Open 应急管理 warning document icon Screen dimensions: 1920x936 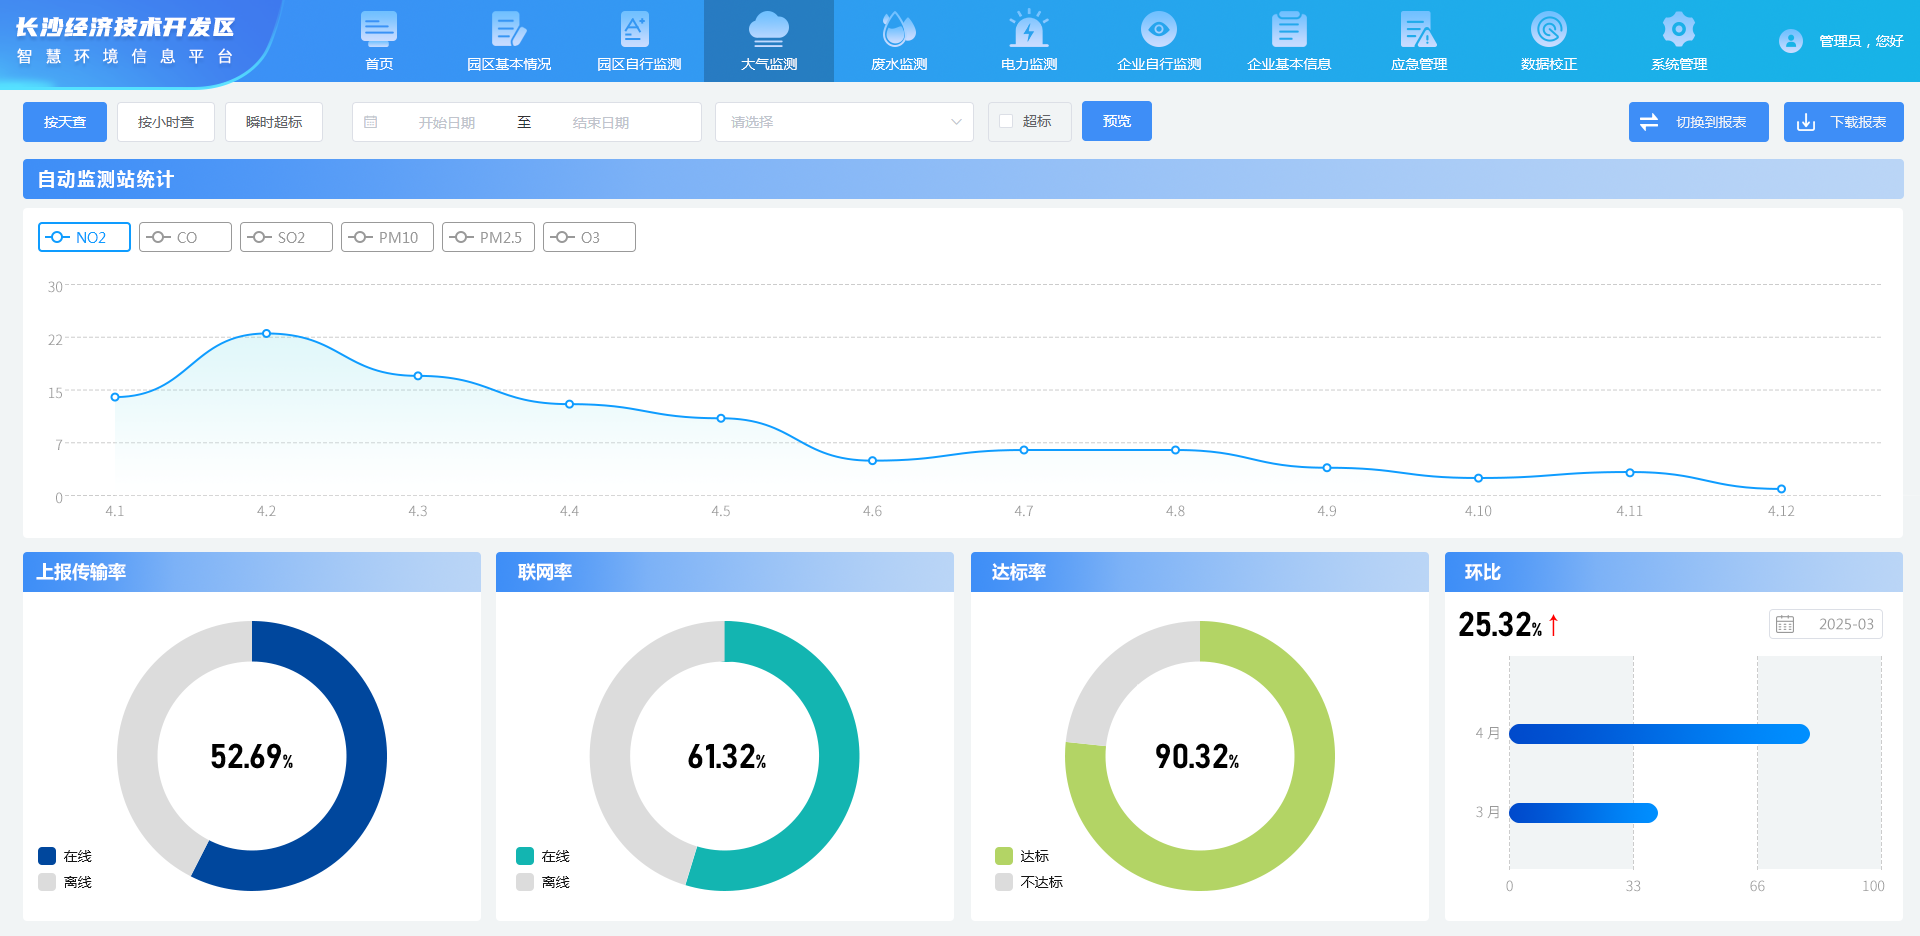1418,31
